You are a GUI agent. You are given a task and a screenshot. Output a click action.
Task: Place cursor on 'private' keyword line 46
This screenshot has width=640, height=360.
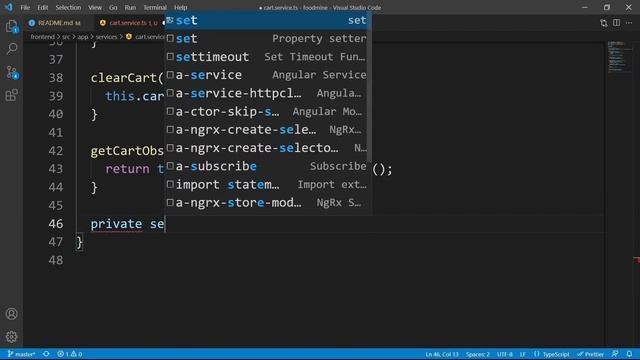[116, 224]
